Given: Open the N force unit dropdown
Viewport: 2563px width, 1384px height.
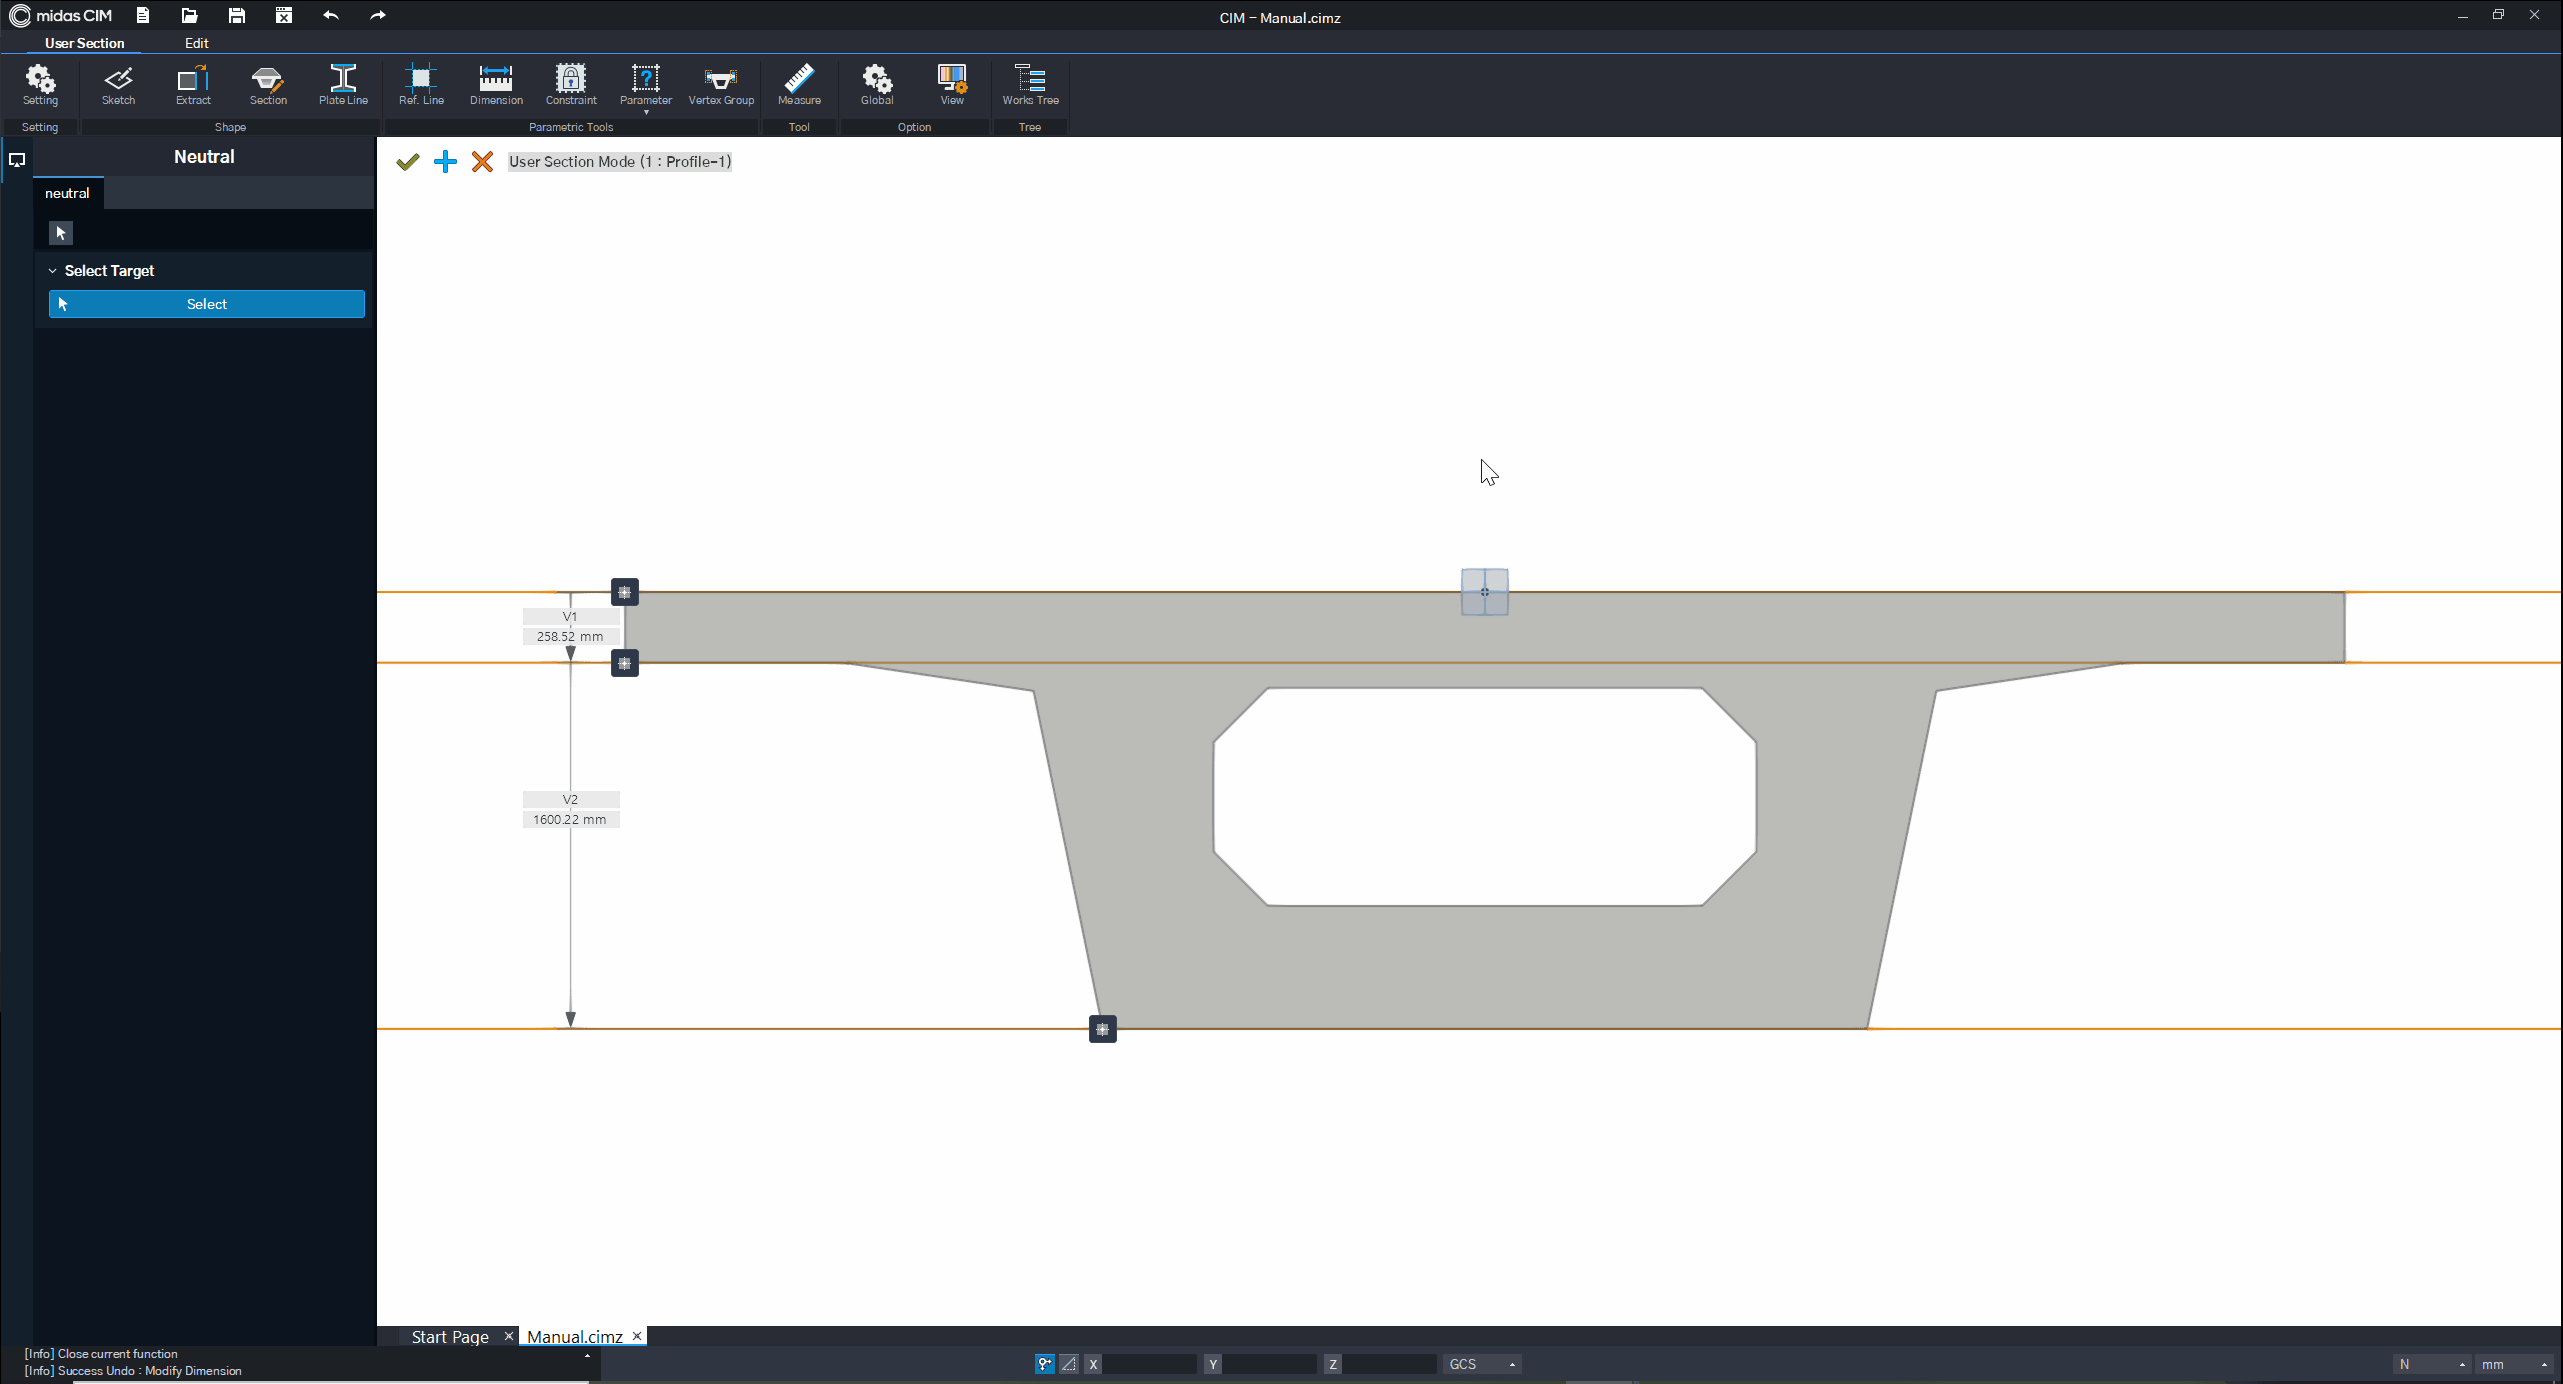Looking at the screenshot, I should click(x=2432, y=1364).
